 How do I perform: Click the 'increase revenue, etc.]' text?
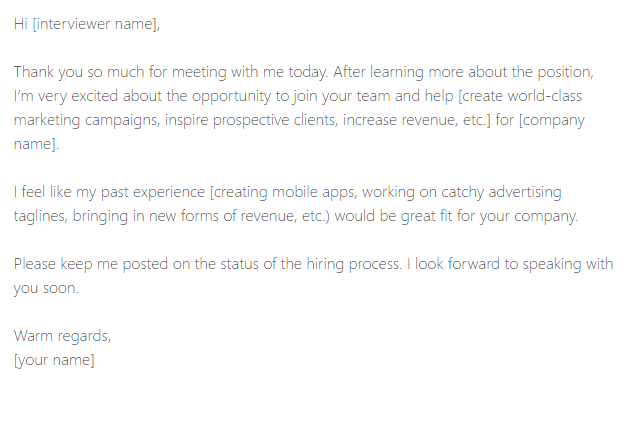[x=417, y=120]
